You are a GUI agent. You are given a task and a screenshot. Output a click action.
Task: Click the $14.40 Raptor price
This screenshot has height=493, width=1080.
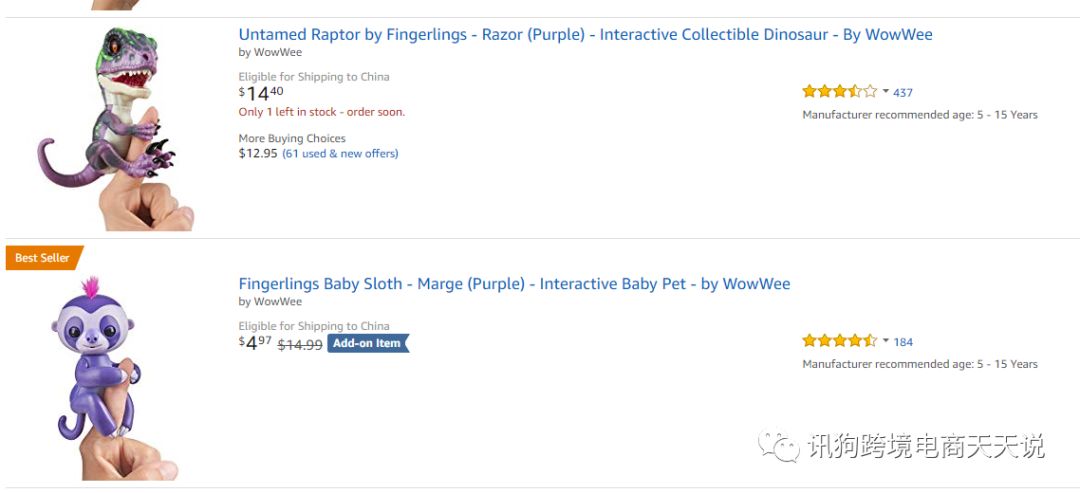click(x=261, y=94)
